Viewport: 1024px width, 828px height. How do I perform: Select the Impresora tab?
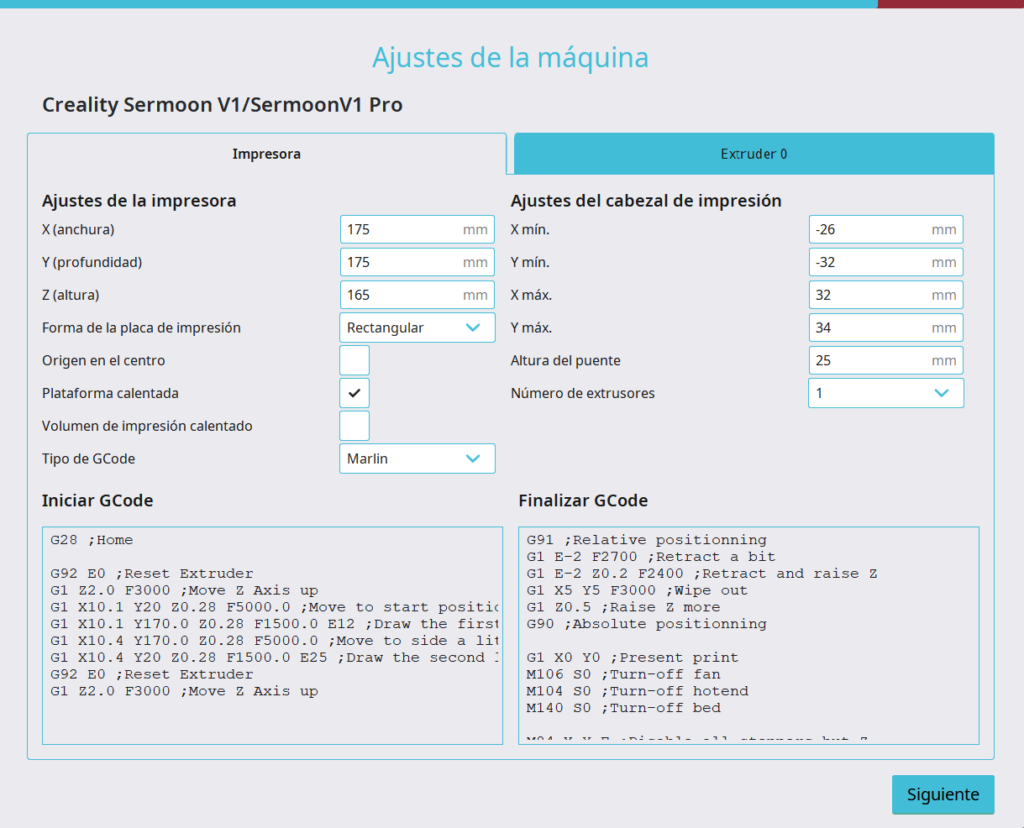pos(266,154)
